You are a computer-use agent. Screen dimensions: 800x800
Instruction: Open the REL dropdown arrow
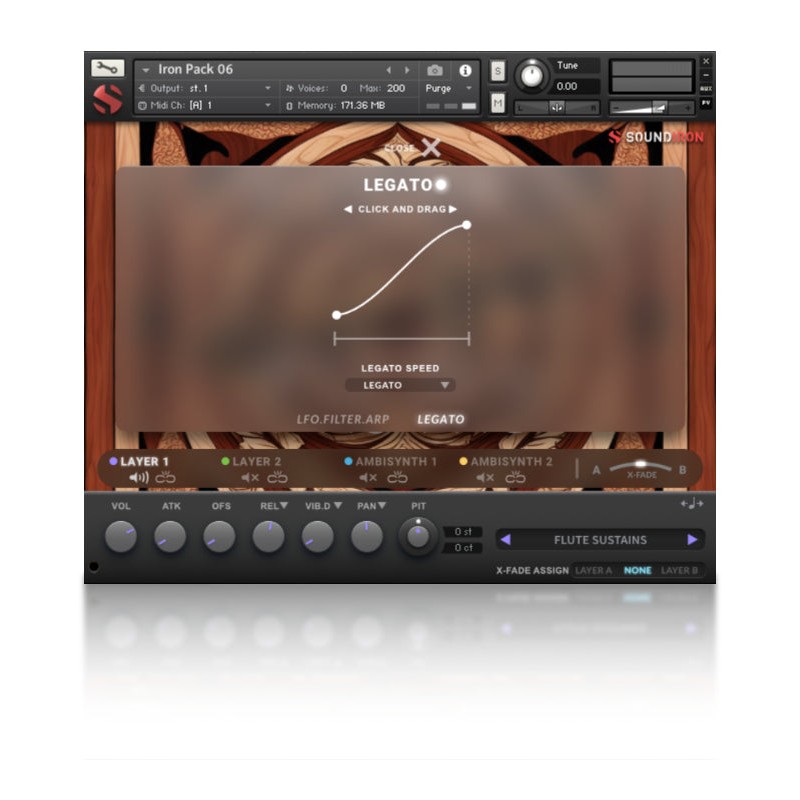pos(284,506)
